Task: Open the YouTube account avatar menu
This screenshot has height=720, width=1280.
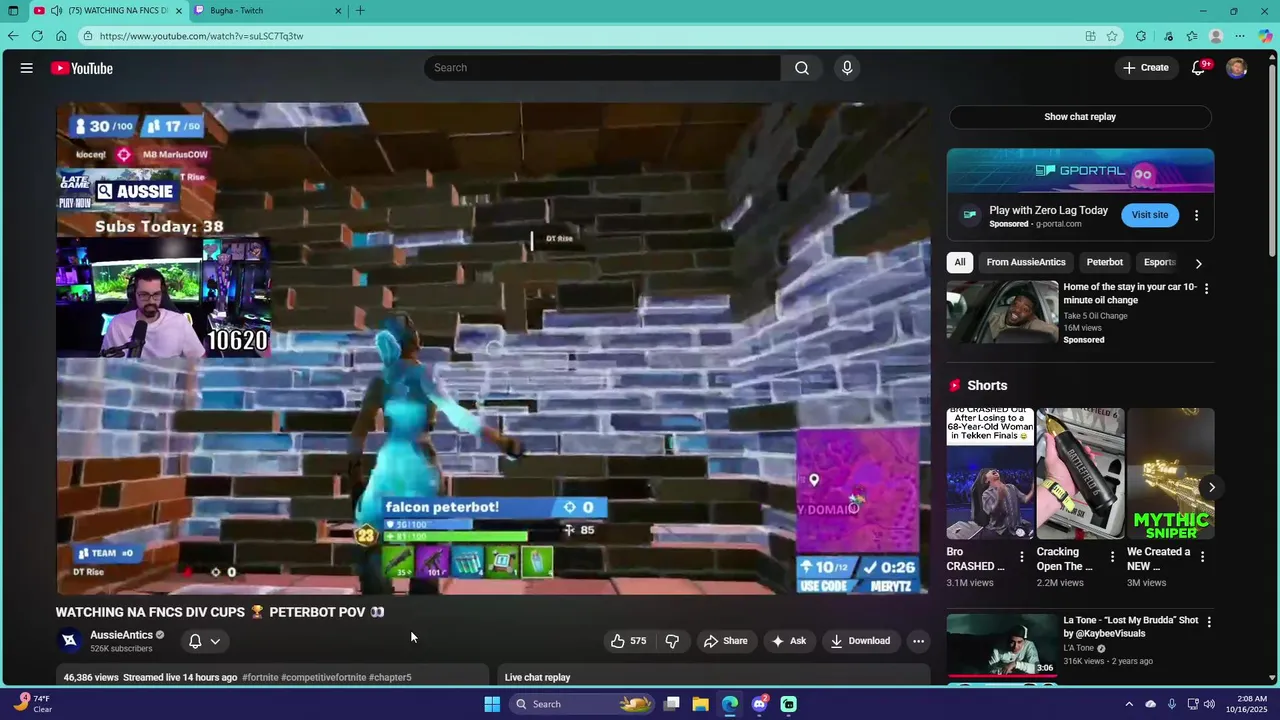Action: click(x=1237, y=68)
